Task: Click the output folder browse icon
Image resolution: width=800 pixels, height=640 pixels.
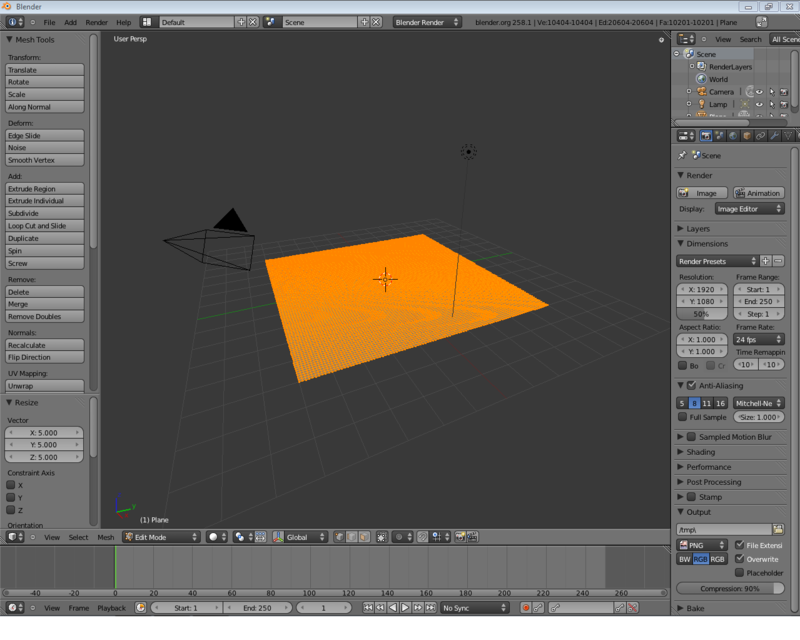Action: pyautogui.click(x=778, y=529)
